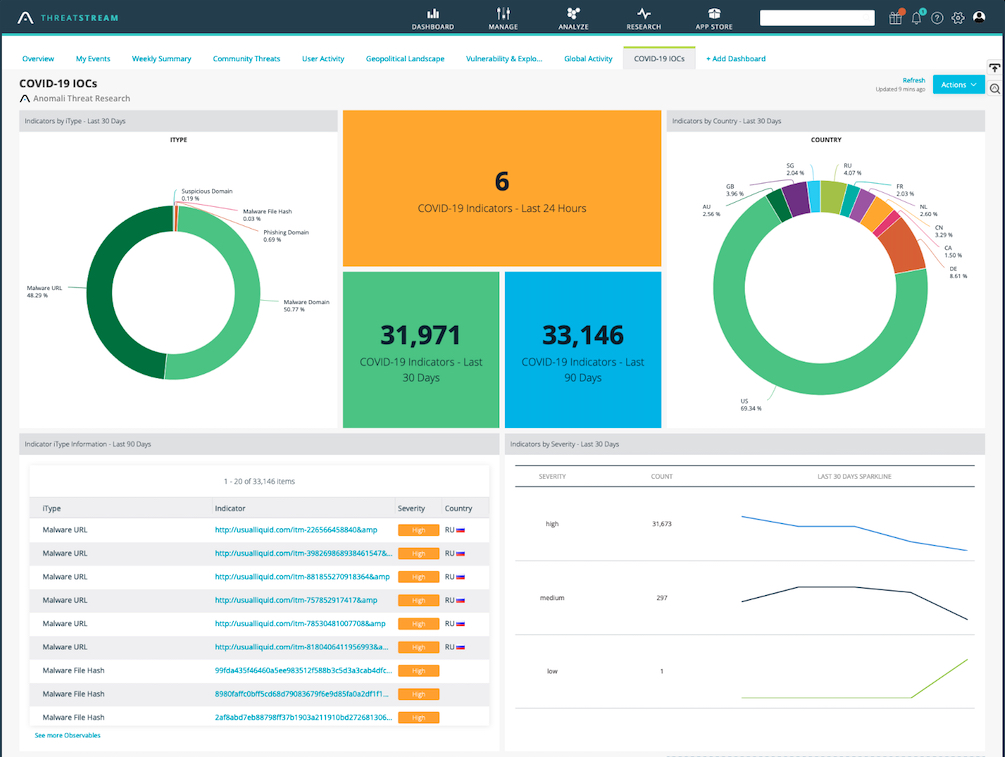This screenshot has height=757, width=1005.
Task: Click the Refresh link
Action: (913, 80)
